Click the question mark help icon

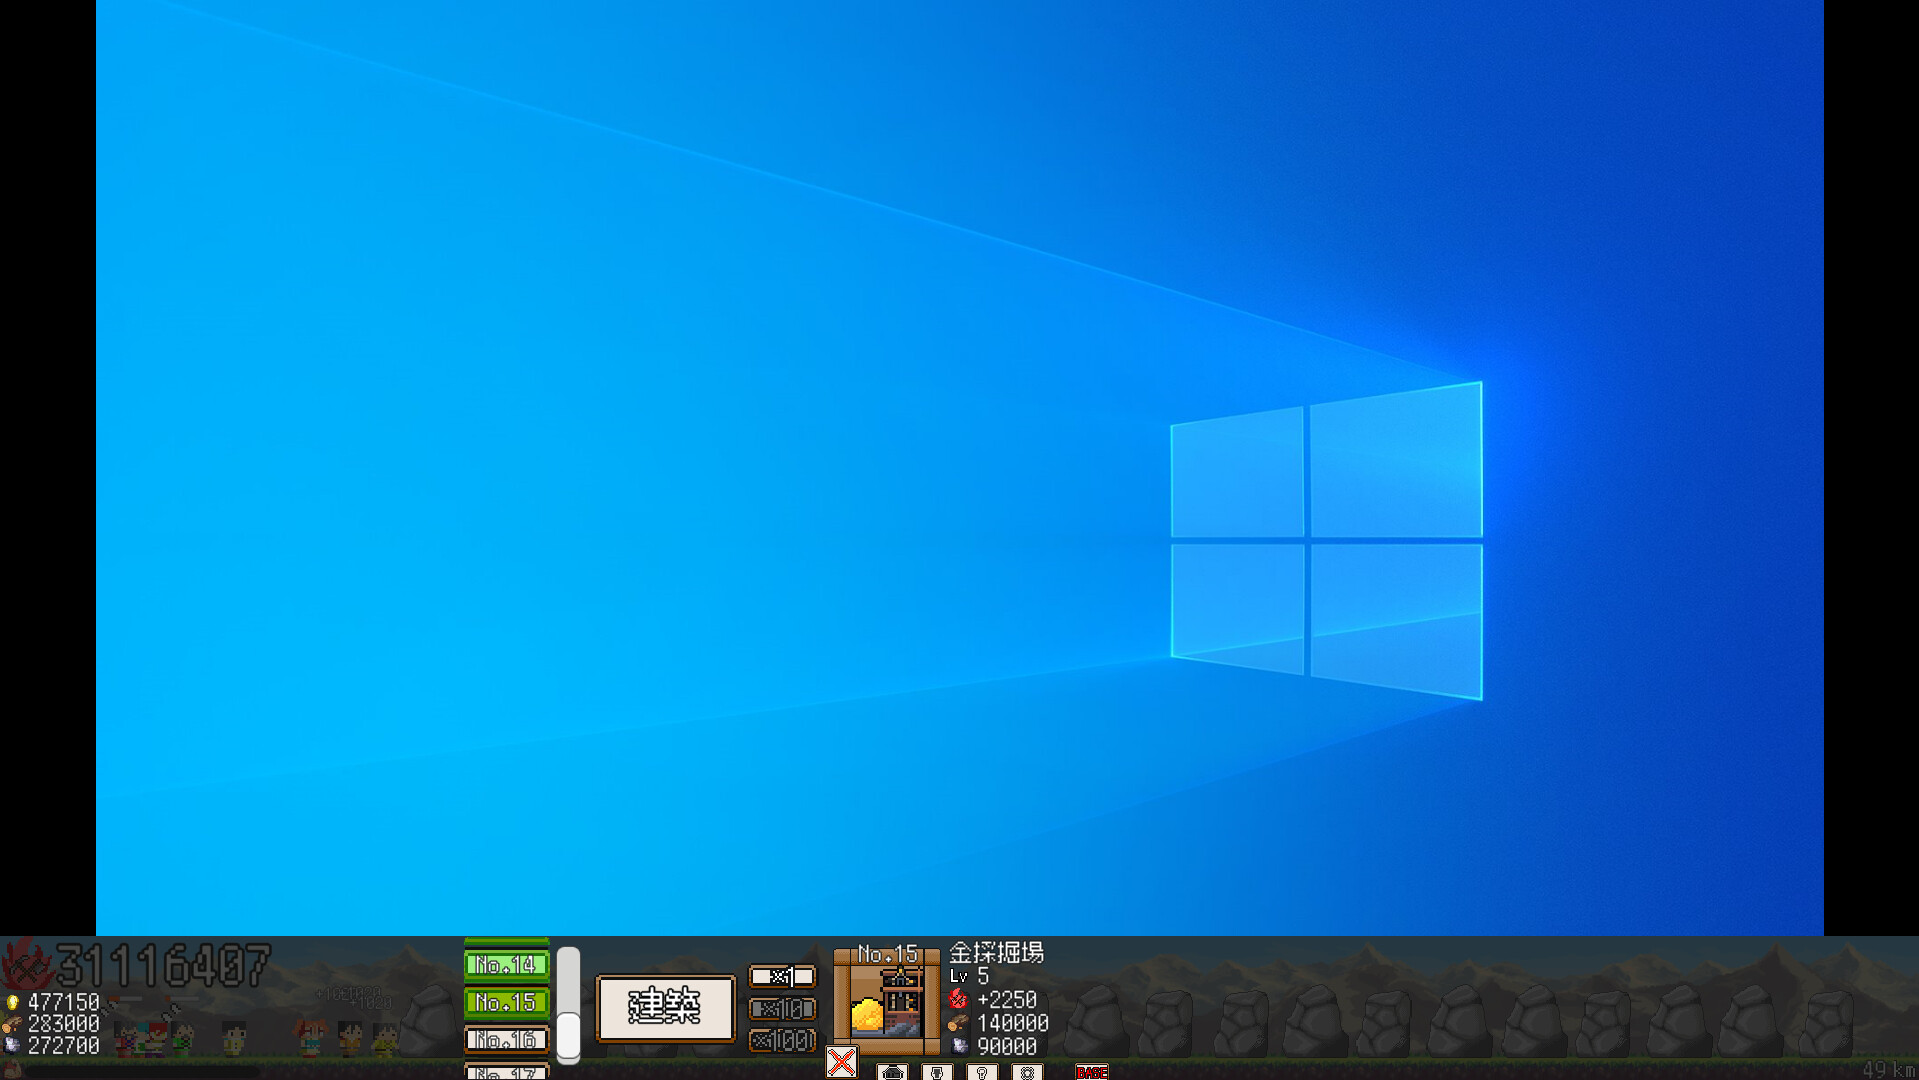pos(983,1072)
